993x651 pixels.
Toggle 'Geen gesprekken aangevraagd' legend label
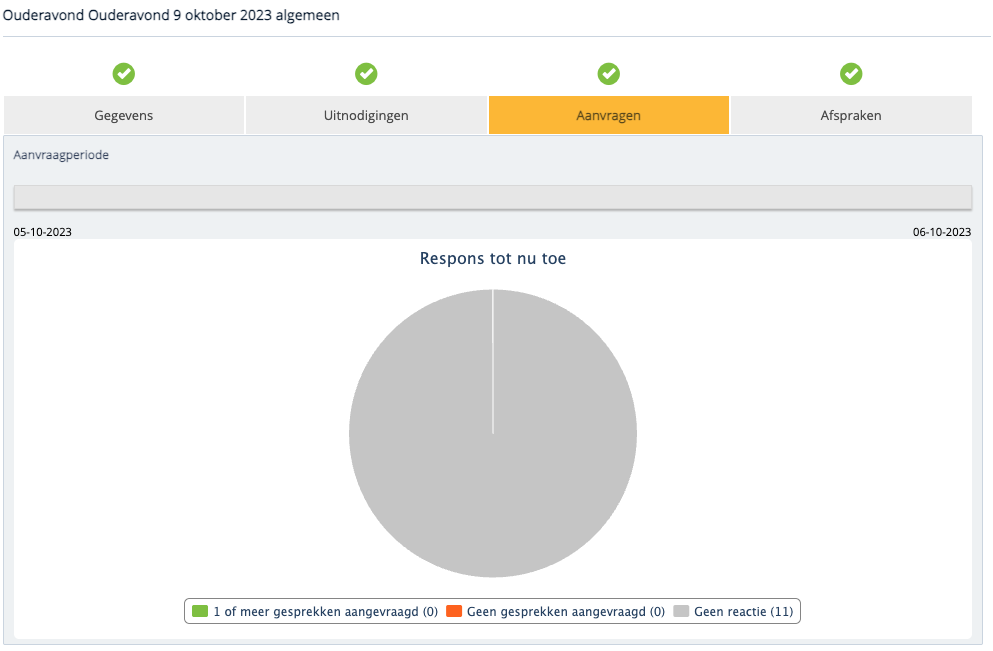pyautogui.click(x=566, y=611)
